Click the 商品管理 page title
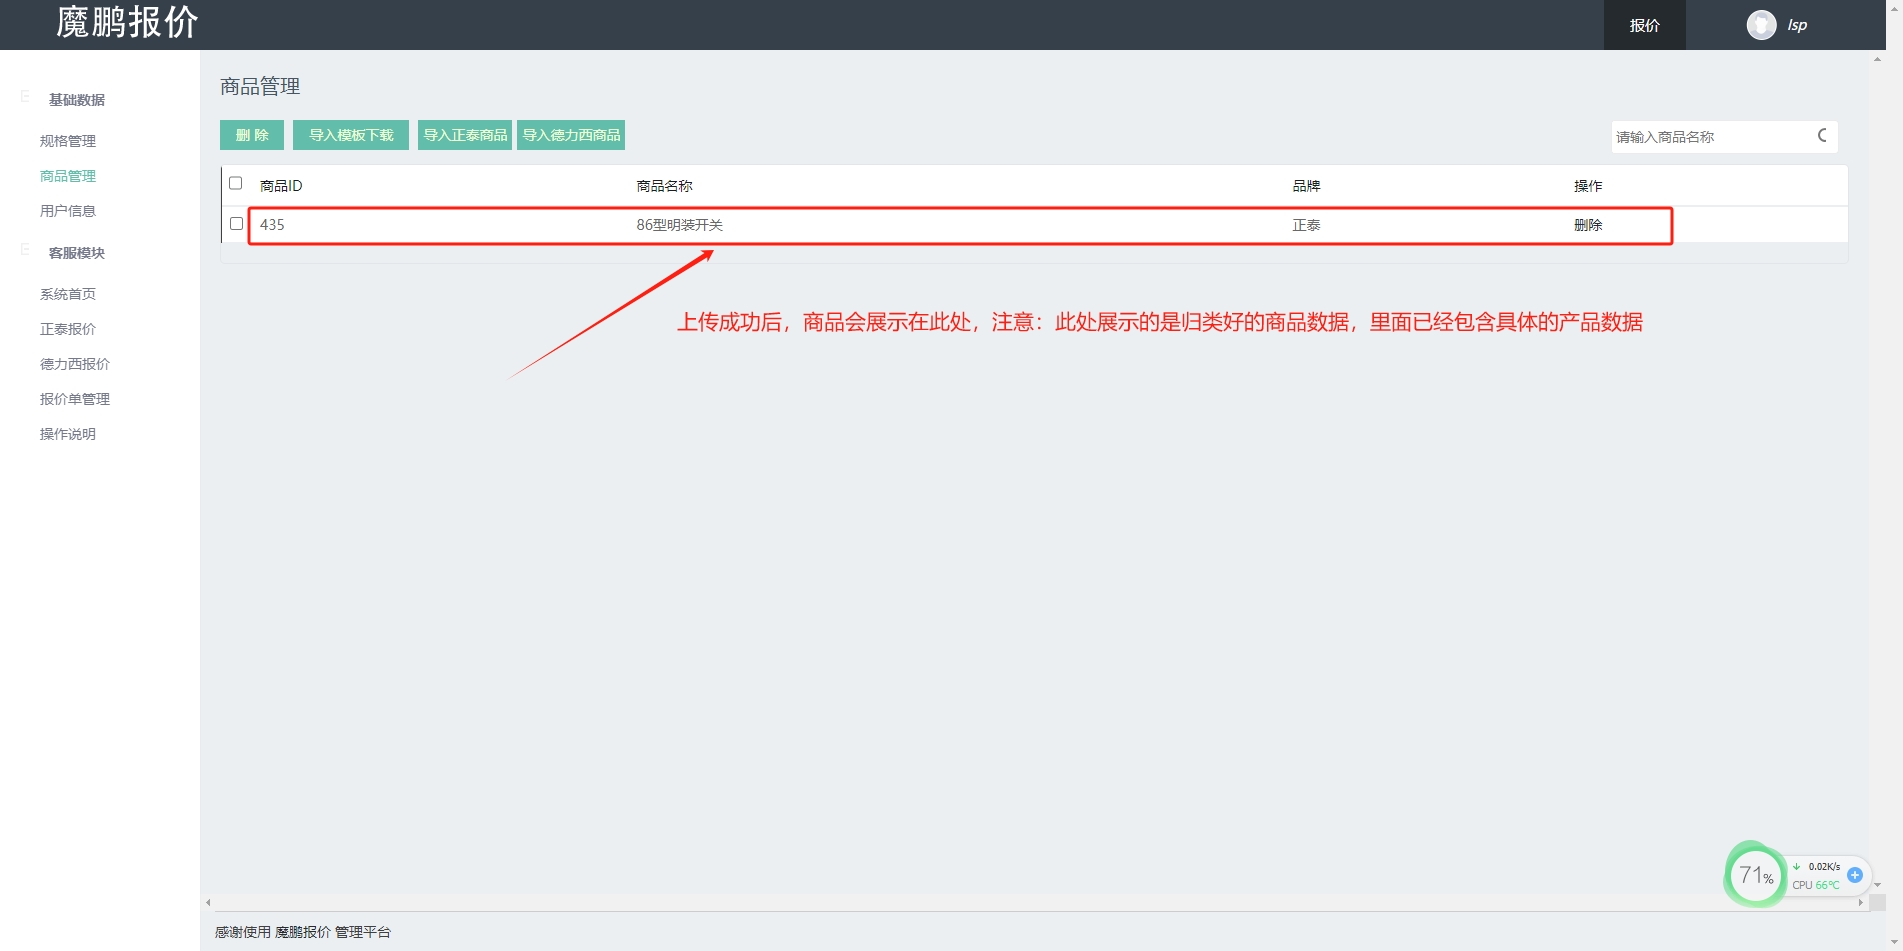Image resolution: width=1903 pixels, height=951 pixels. click(x=260, y=86)
